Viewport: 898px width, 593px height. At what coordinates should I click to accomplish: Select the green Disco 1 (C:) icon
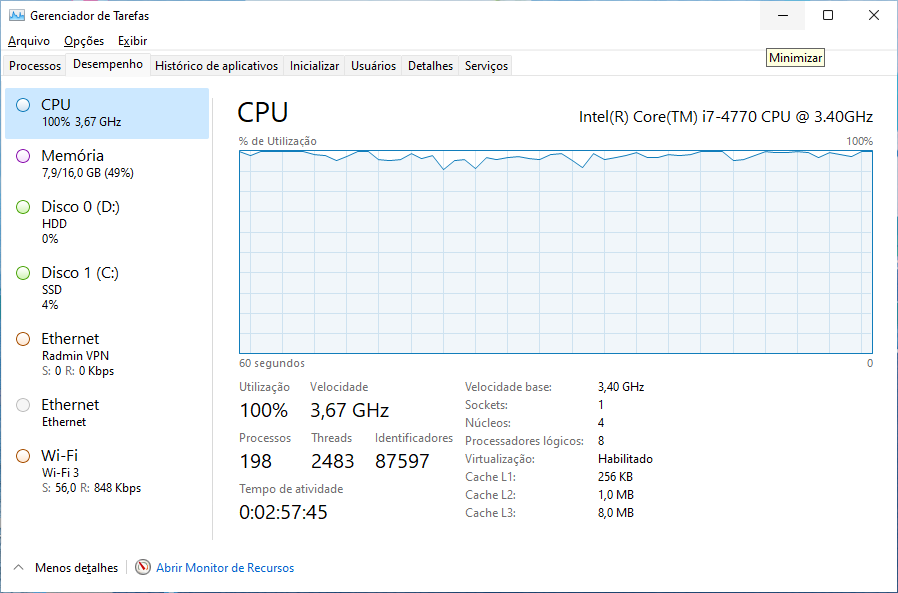tap(23, 273)
